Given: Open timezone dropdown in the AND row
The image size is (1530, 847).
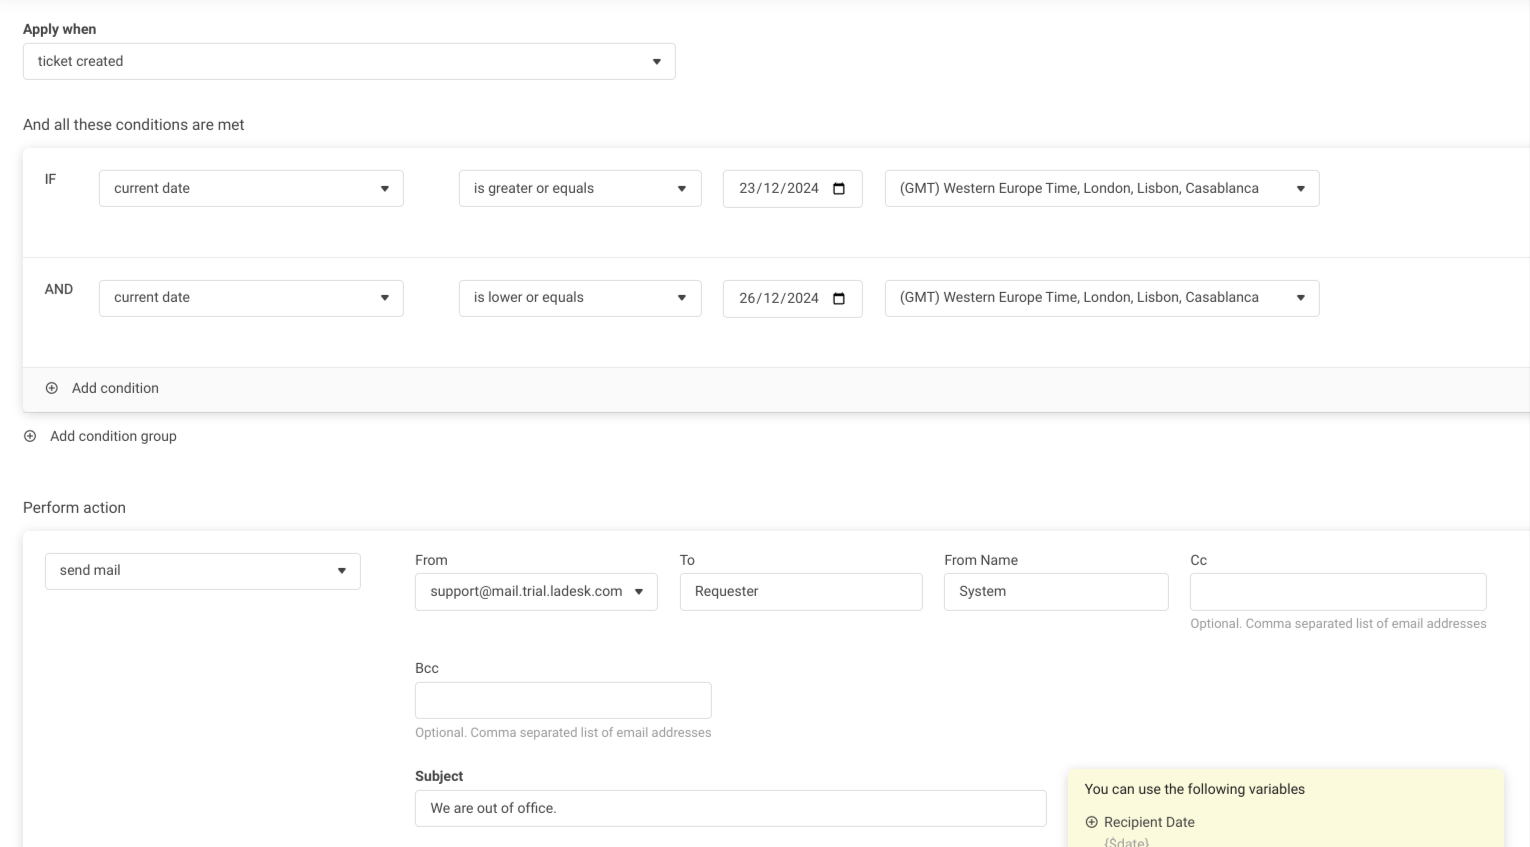Looking at the screenshot, I should click(x=1101, y=298).
